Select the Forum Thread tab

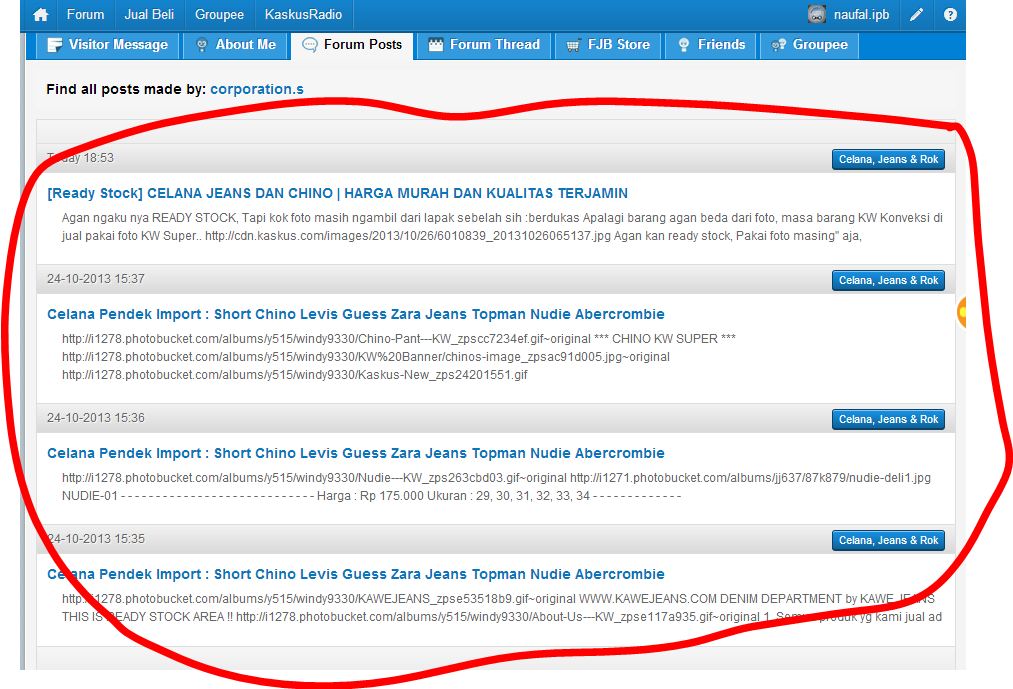[x=483, y=45]
